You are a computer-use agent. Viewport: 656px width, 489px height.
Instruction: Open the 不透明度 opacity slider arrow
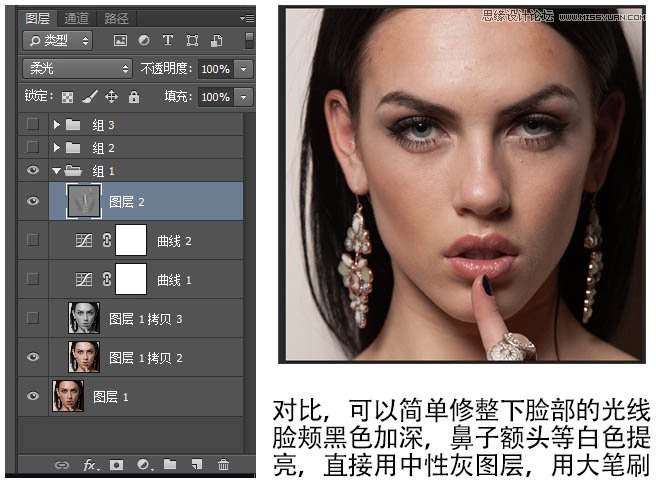click(245, 69)
